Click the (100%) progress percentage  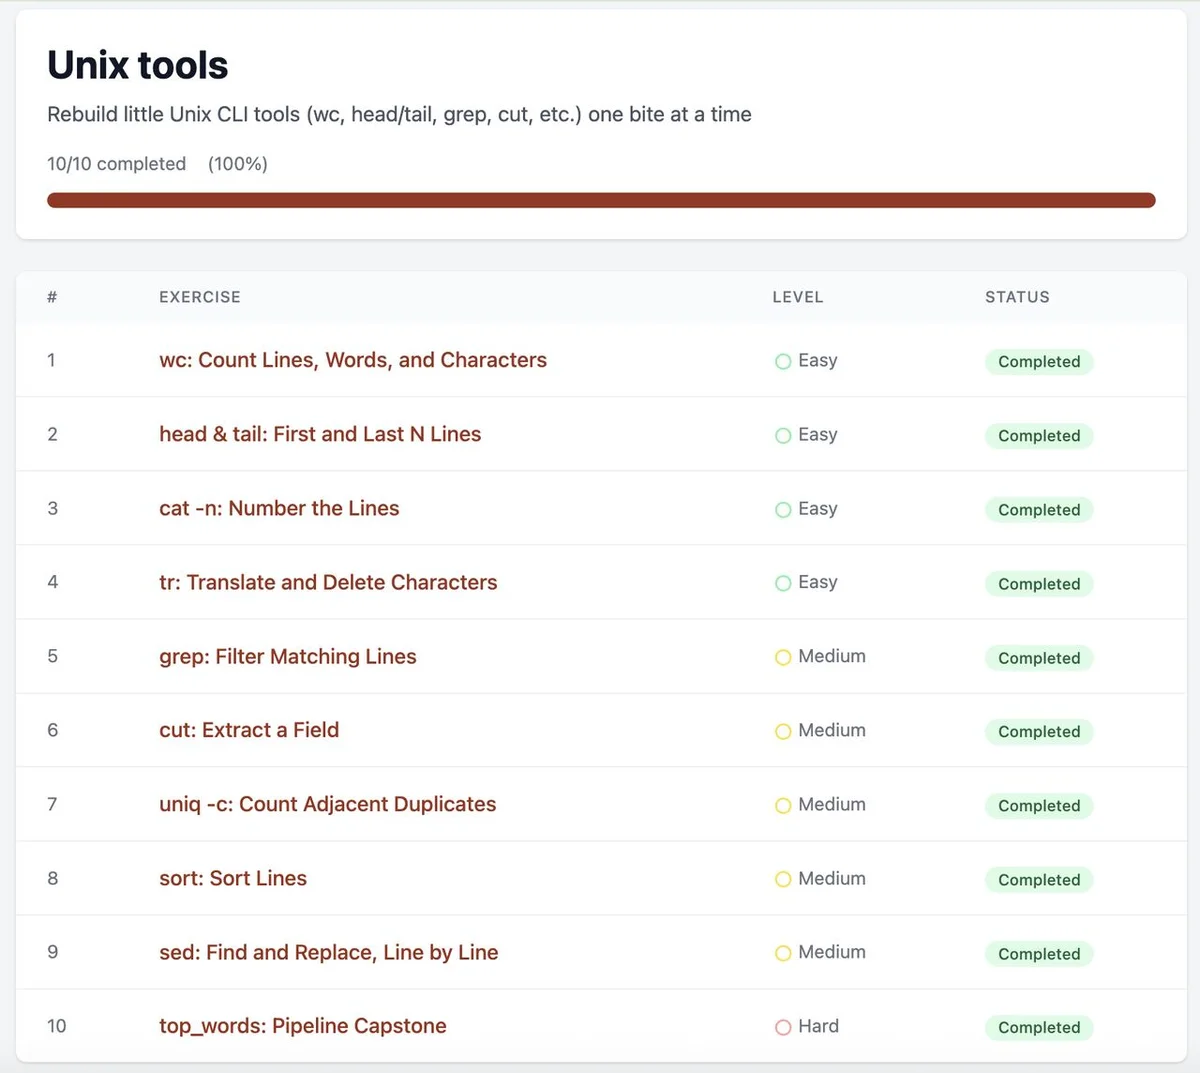pos(238,164)
